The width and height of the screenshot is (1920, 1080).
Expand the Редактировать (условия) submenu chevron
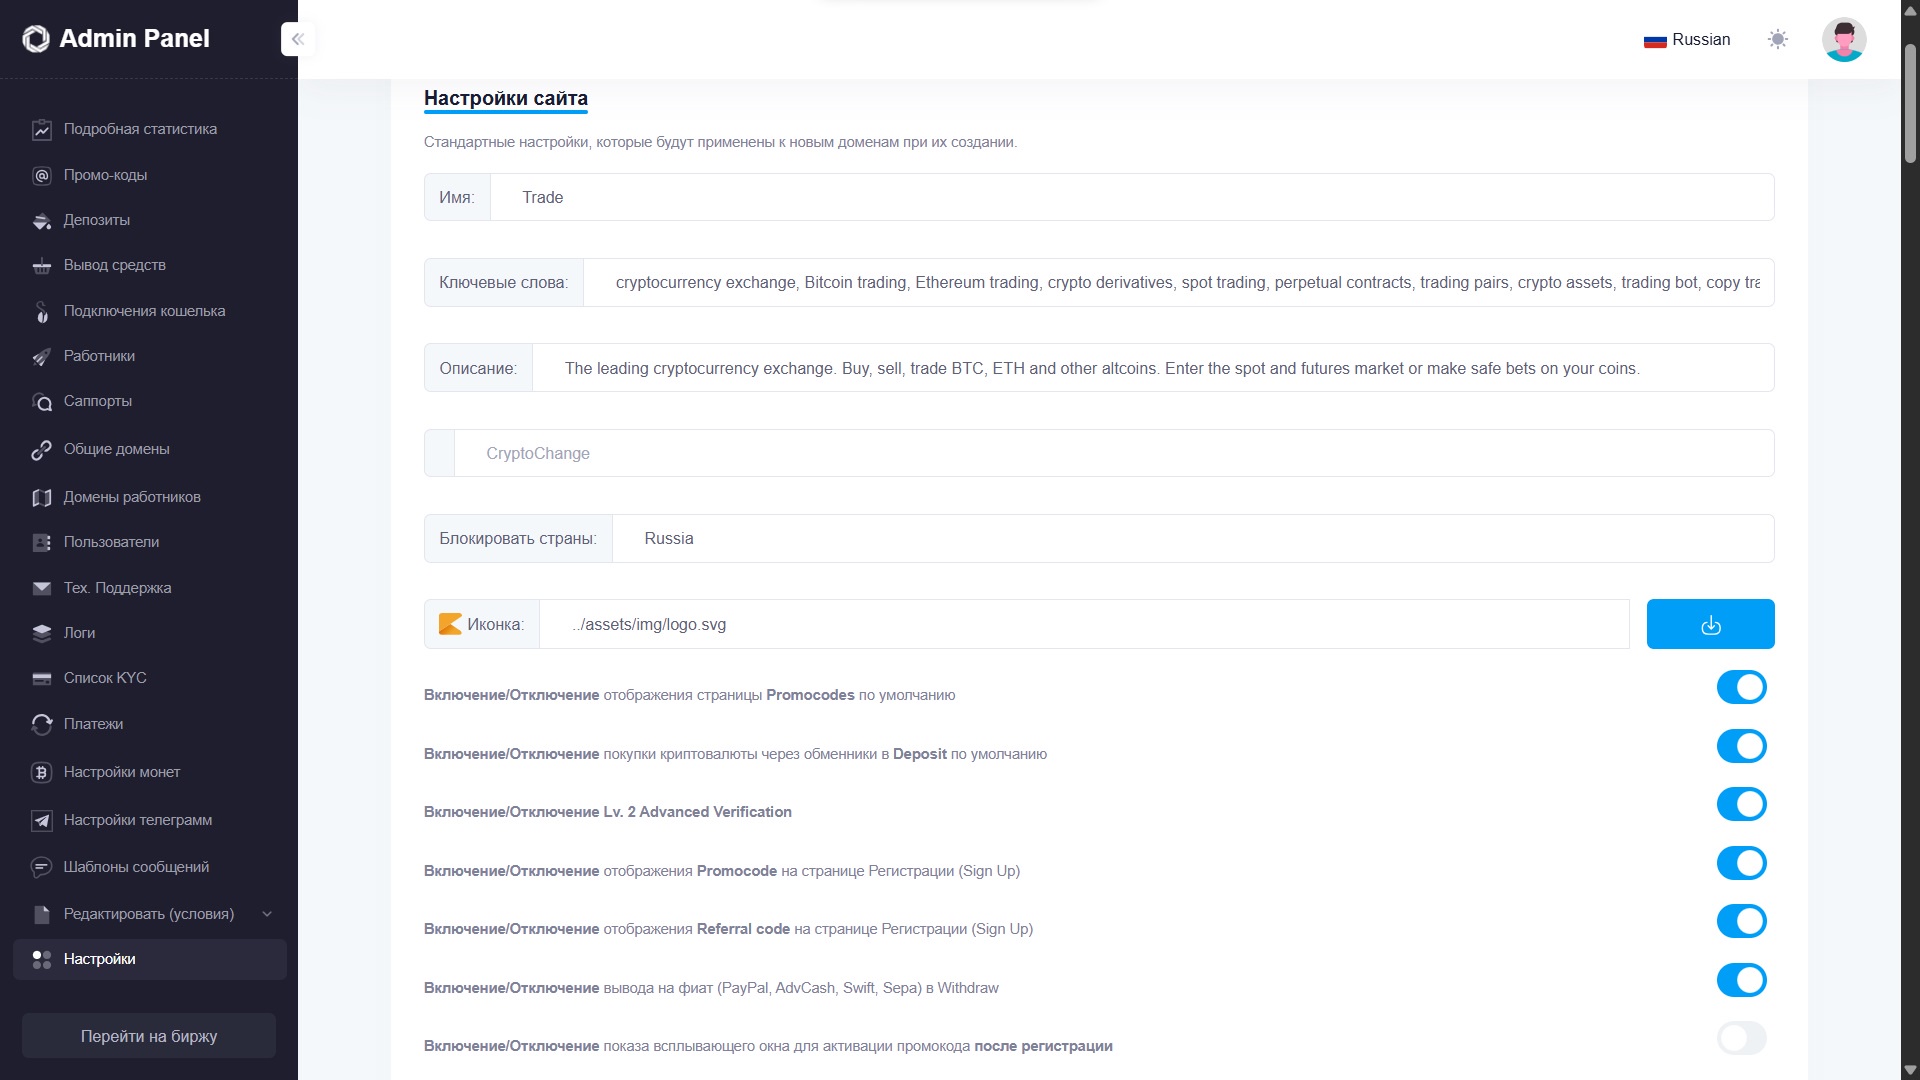(x=267, y=914)
